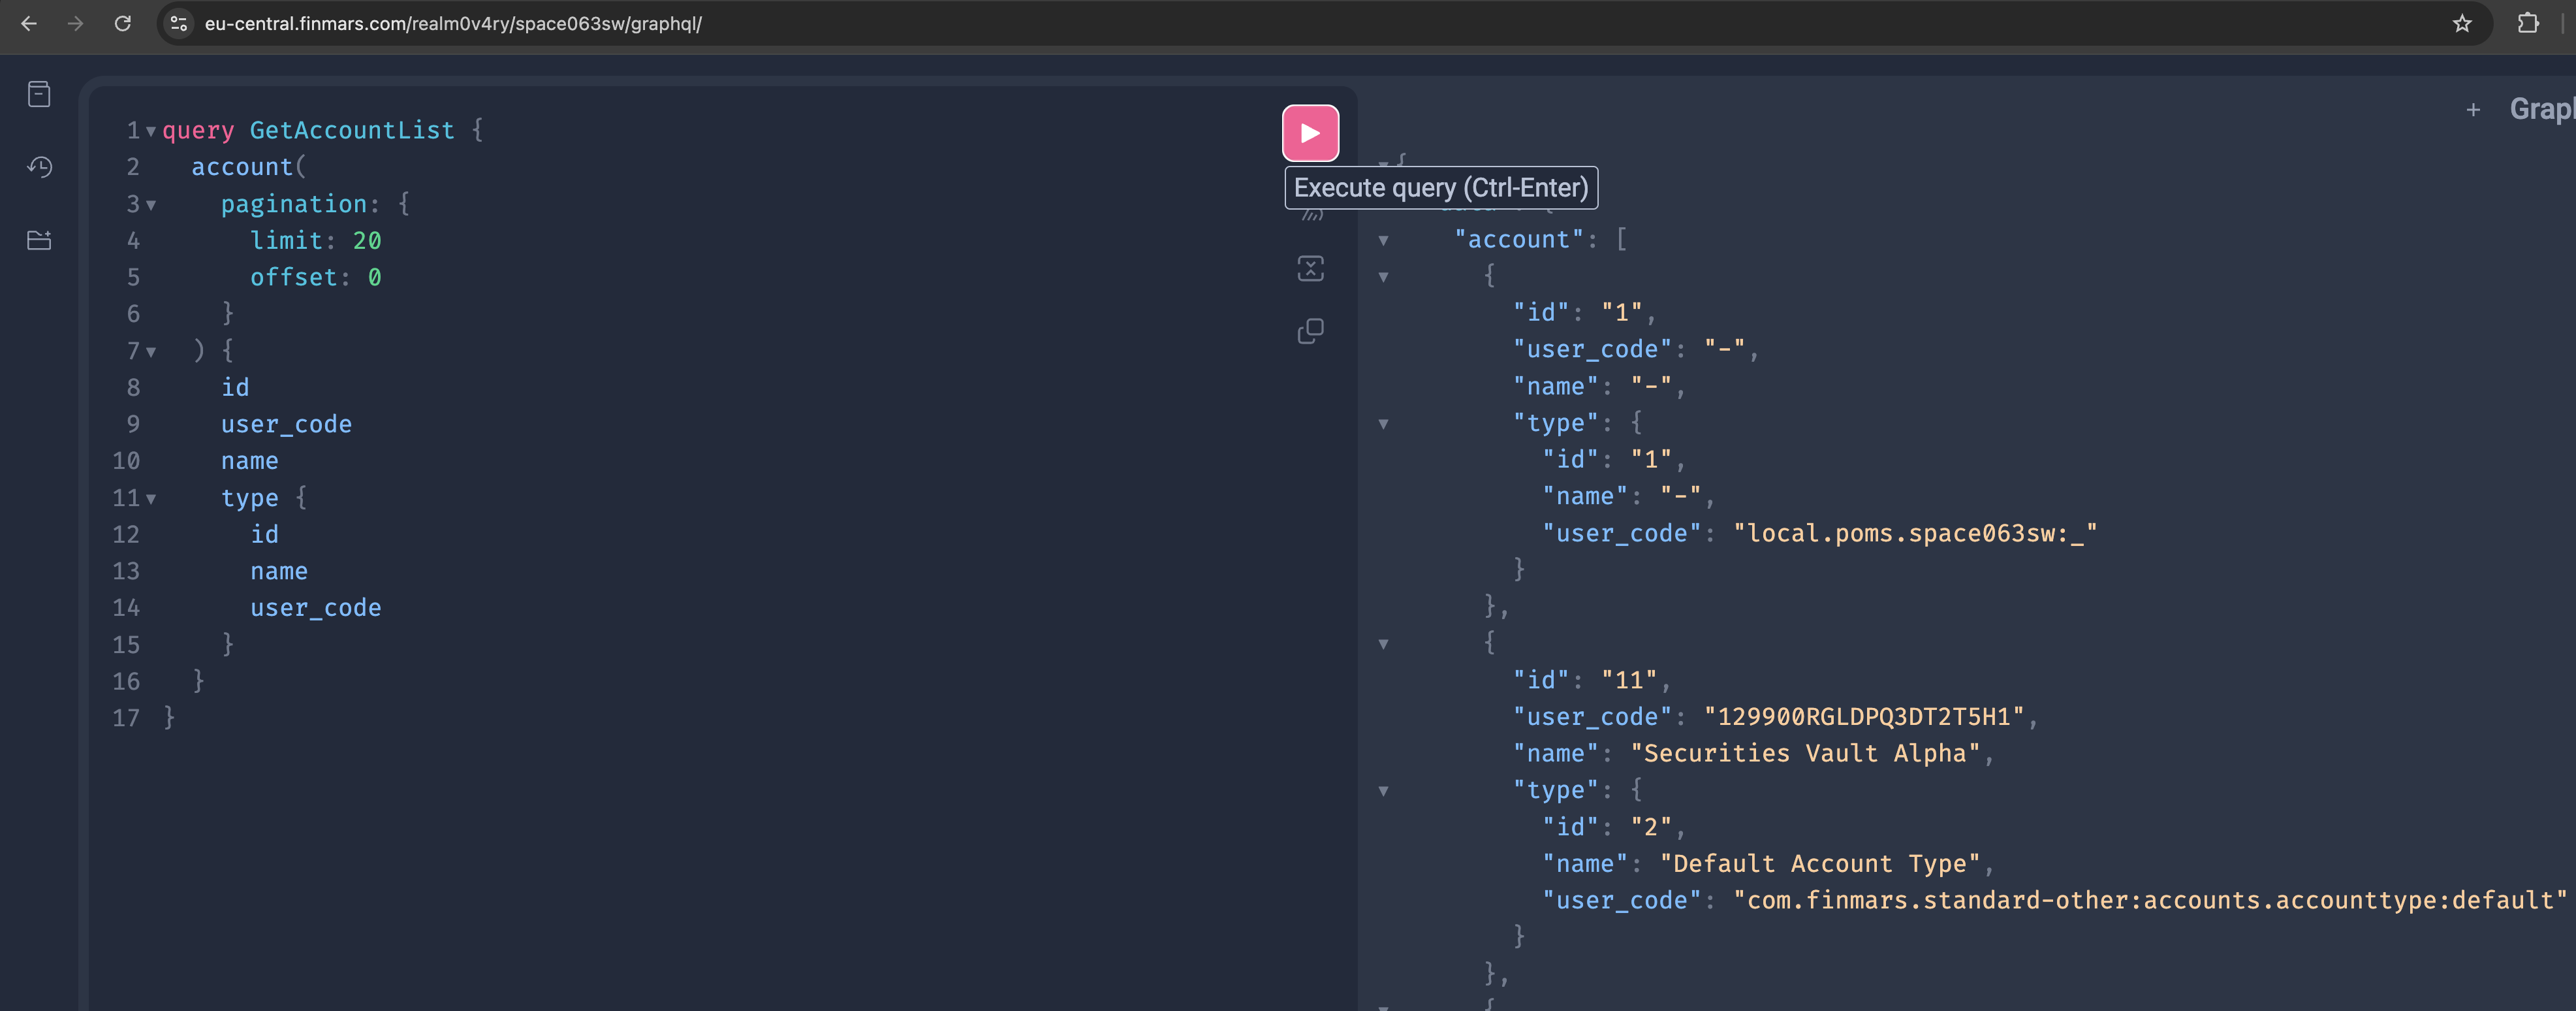Viewport: 2576px width, 1011px height.
Task: Open the browser extensions menu
Action: pos(2527,24)
